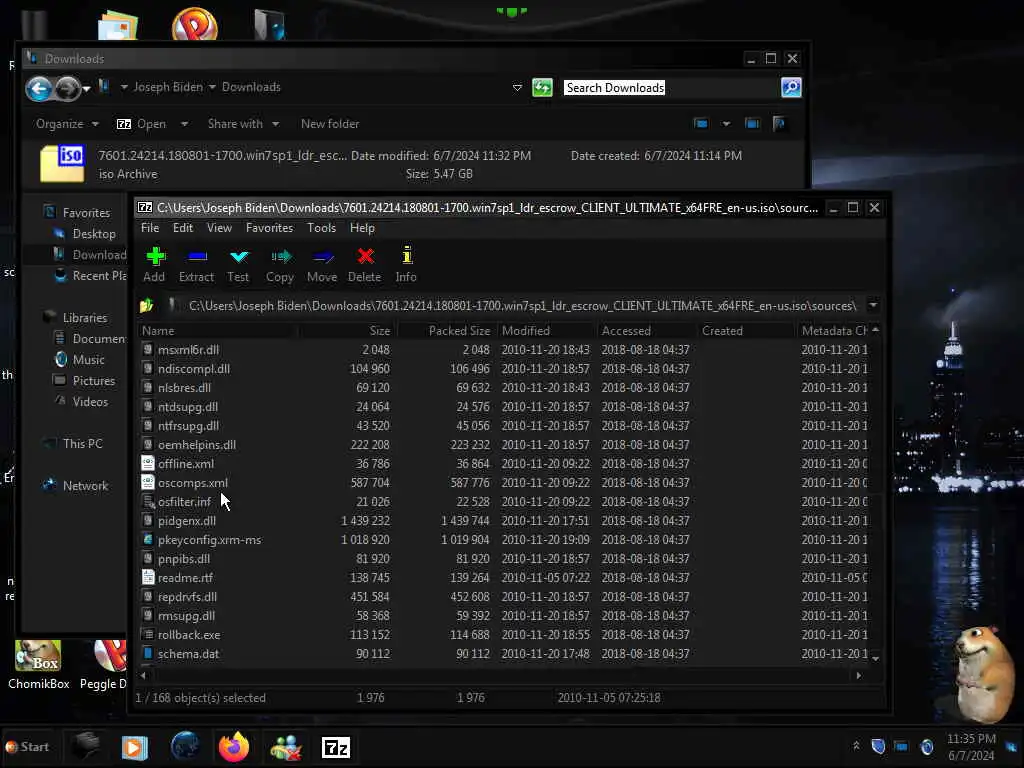Click the Explorer back arrow in Downloads window
Screen dimensions: 1024x768
(39, 88)
